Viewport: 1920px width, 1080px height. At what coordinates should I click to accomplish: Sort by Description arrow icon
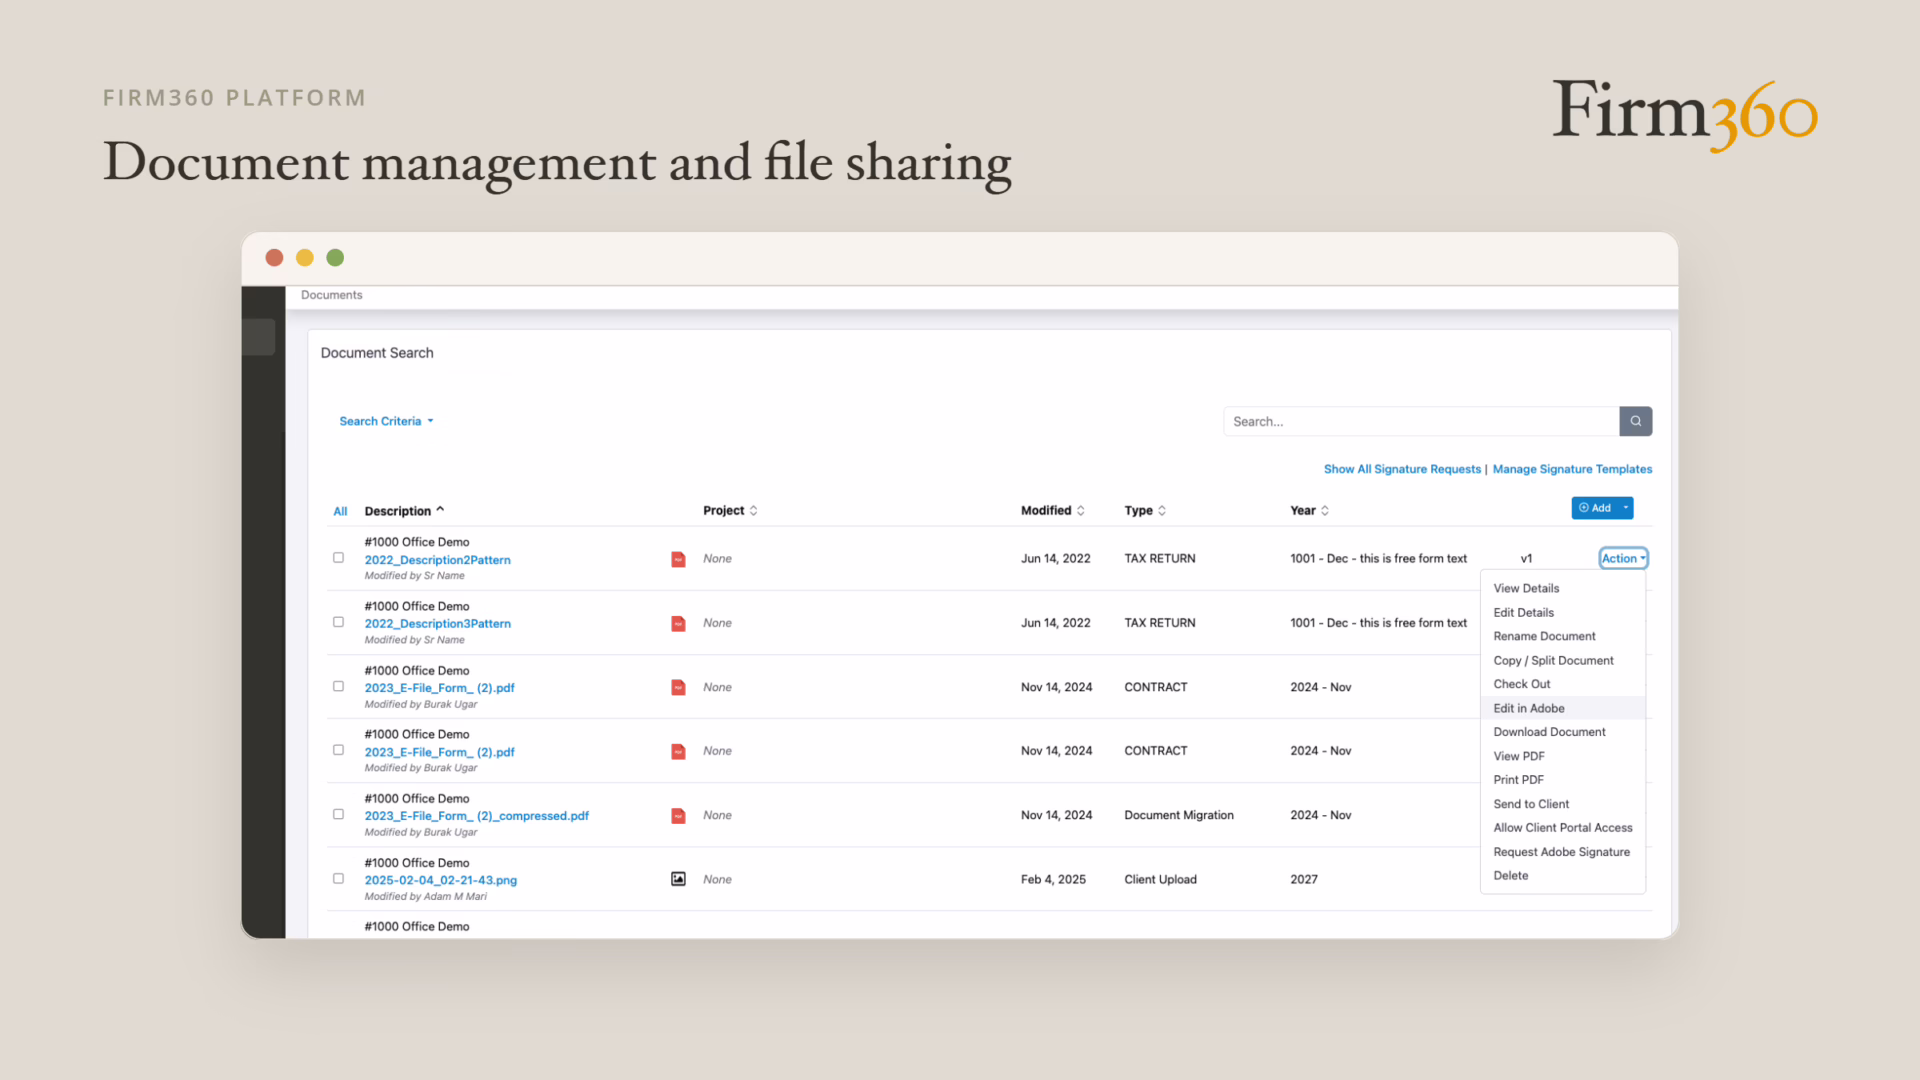tap(440, 510)
